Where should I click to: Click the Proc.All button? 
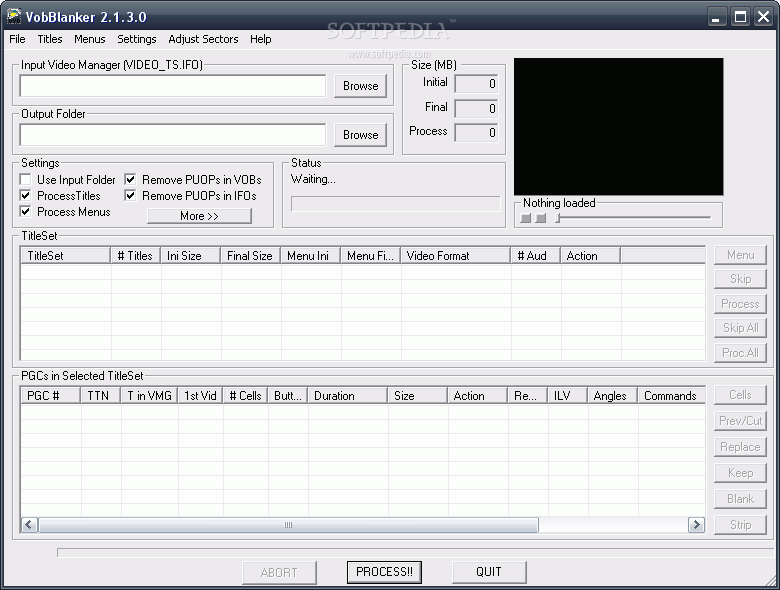[x=740, y=353]
